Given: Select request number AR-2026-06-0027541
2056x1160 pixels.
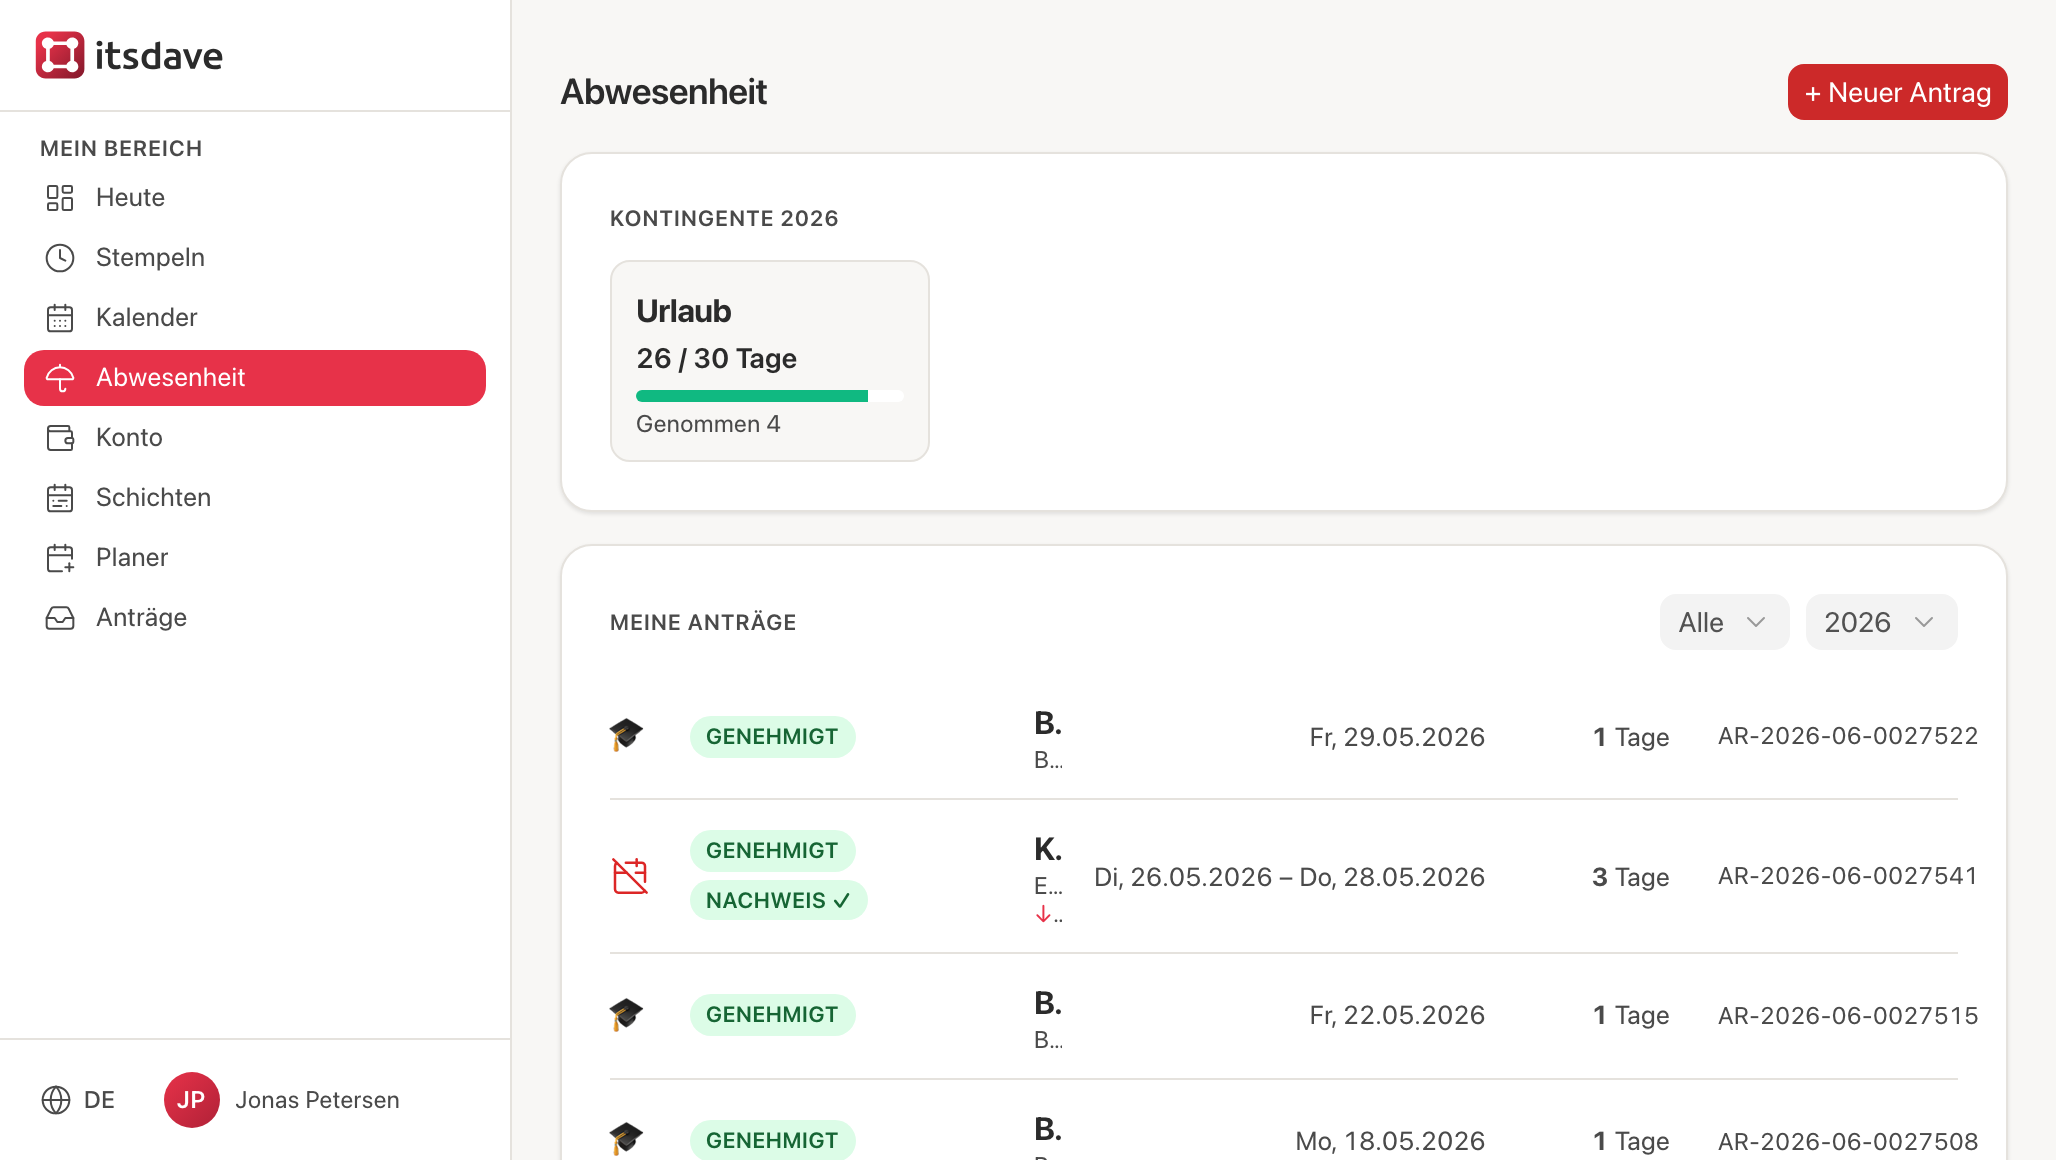Looking at the screenshot, I should tap(1848, 876).
